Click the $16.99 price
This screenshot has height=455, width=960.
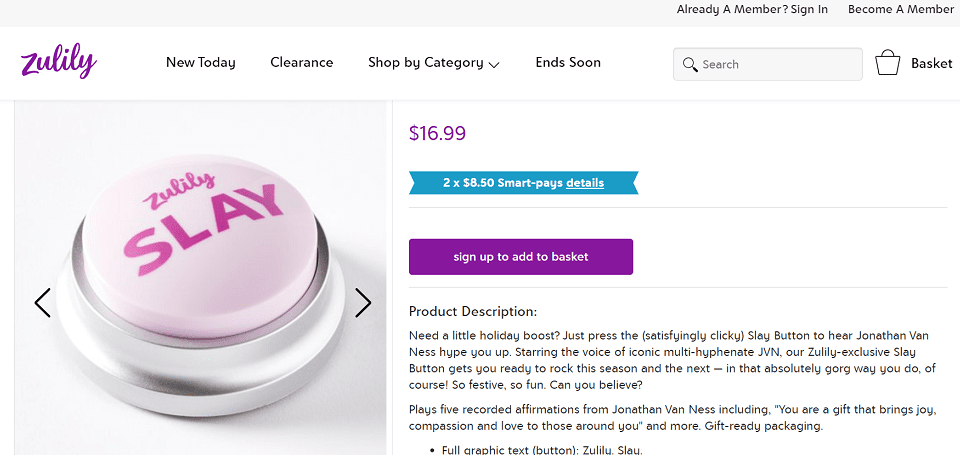[x=437, y=133]
